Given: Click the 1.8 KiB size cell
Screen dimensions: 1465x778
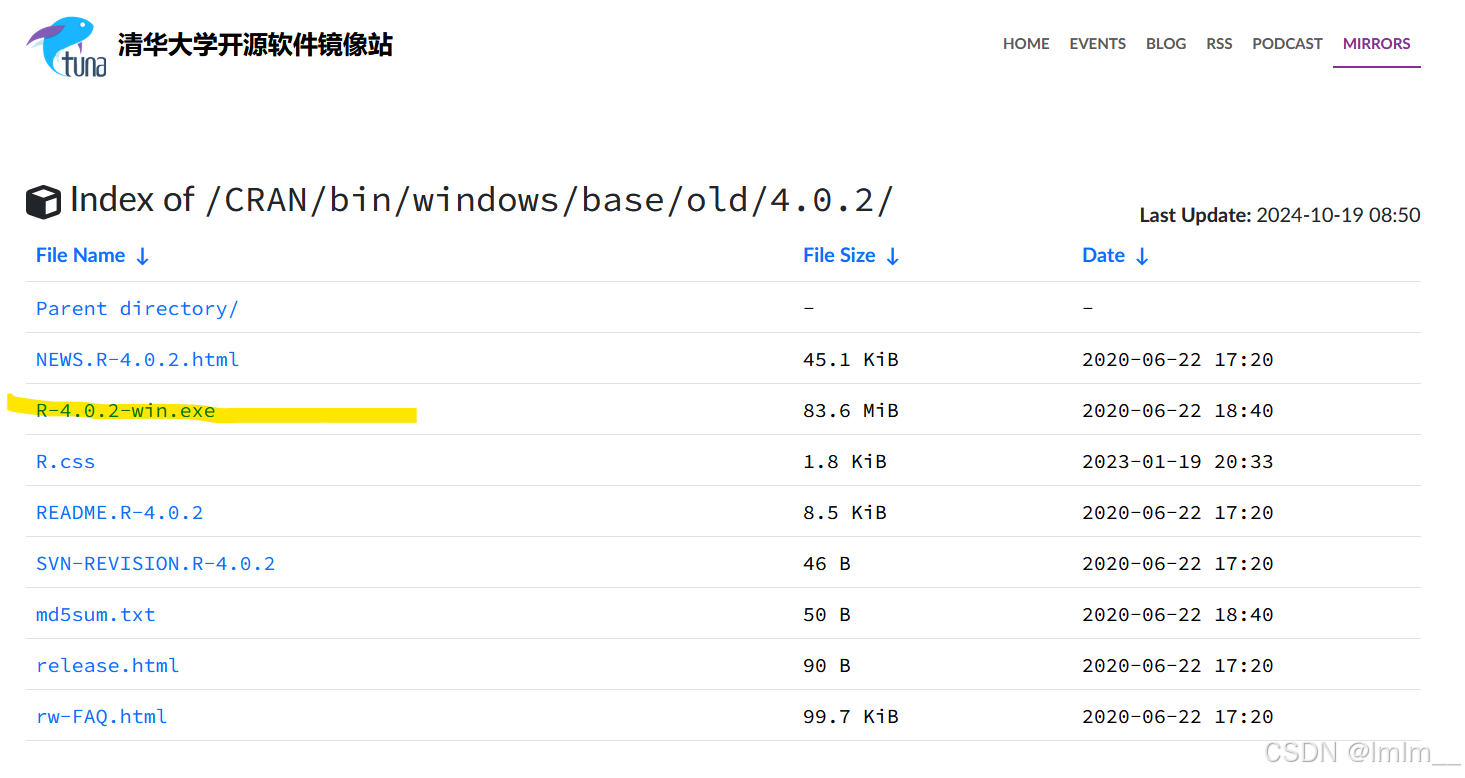Looking at the screenshot, I should pyautogui.click(x=844, y=461).
